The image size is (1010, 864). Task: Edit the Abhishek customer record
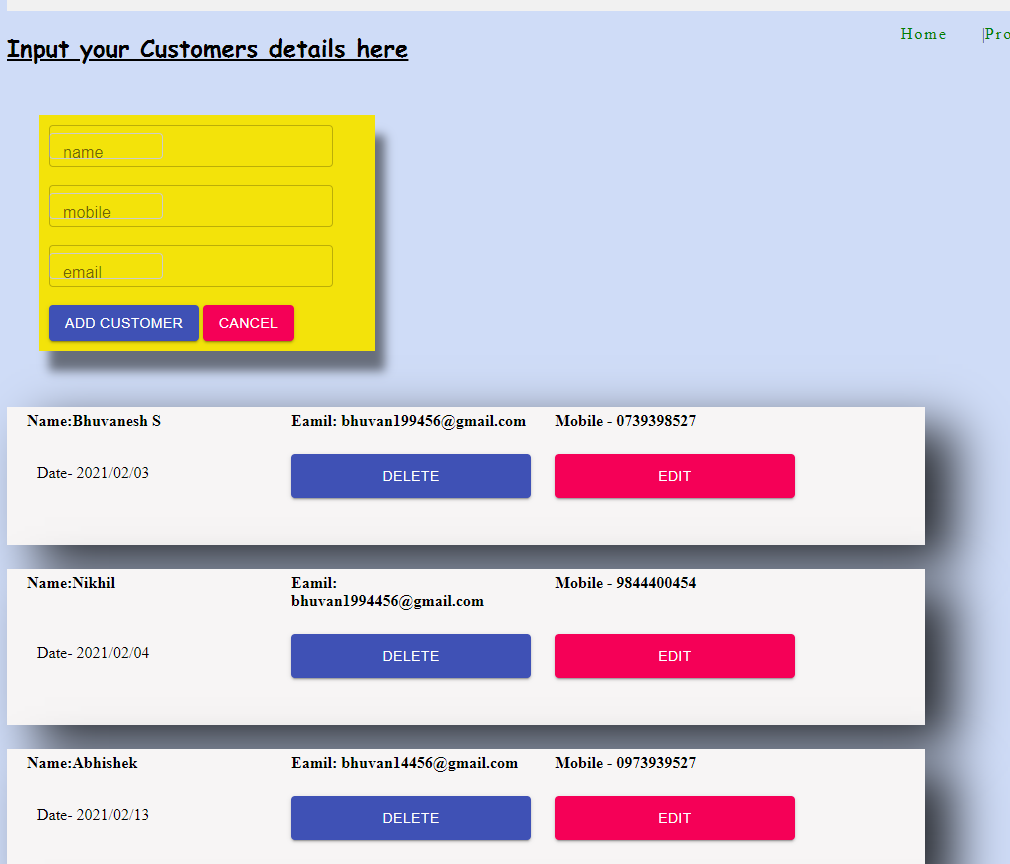(674, 818)
